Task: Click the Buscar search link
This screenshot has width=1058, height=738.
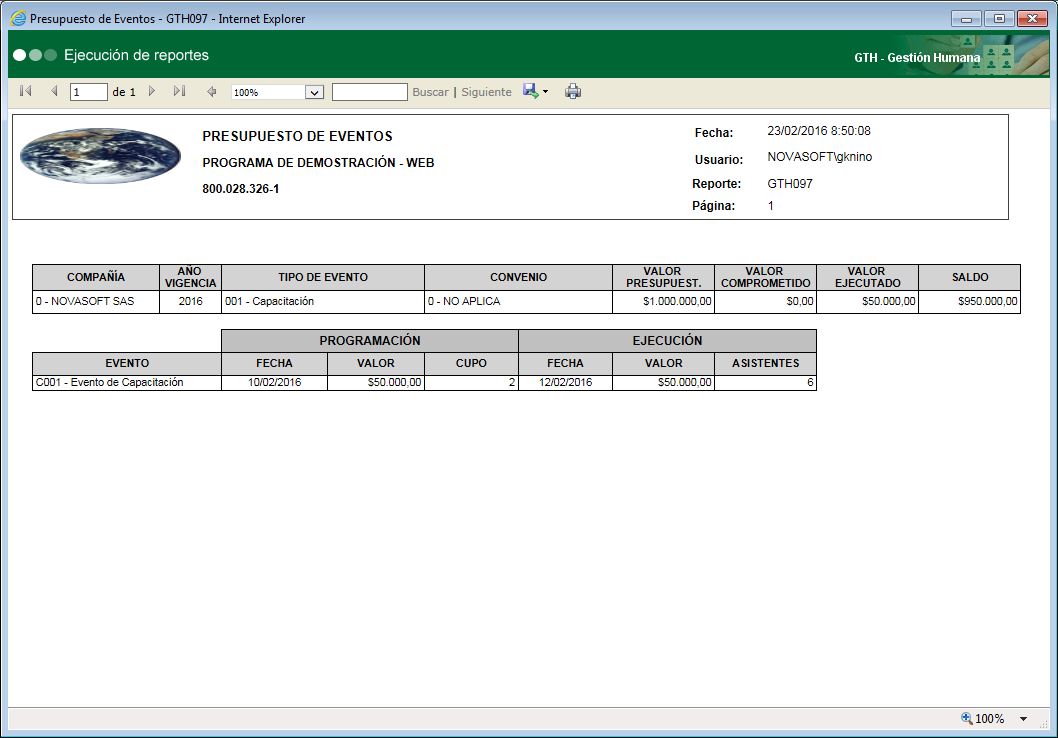Action: point(430,92)
